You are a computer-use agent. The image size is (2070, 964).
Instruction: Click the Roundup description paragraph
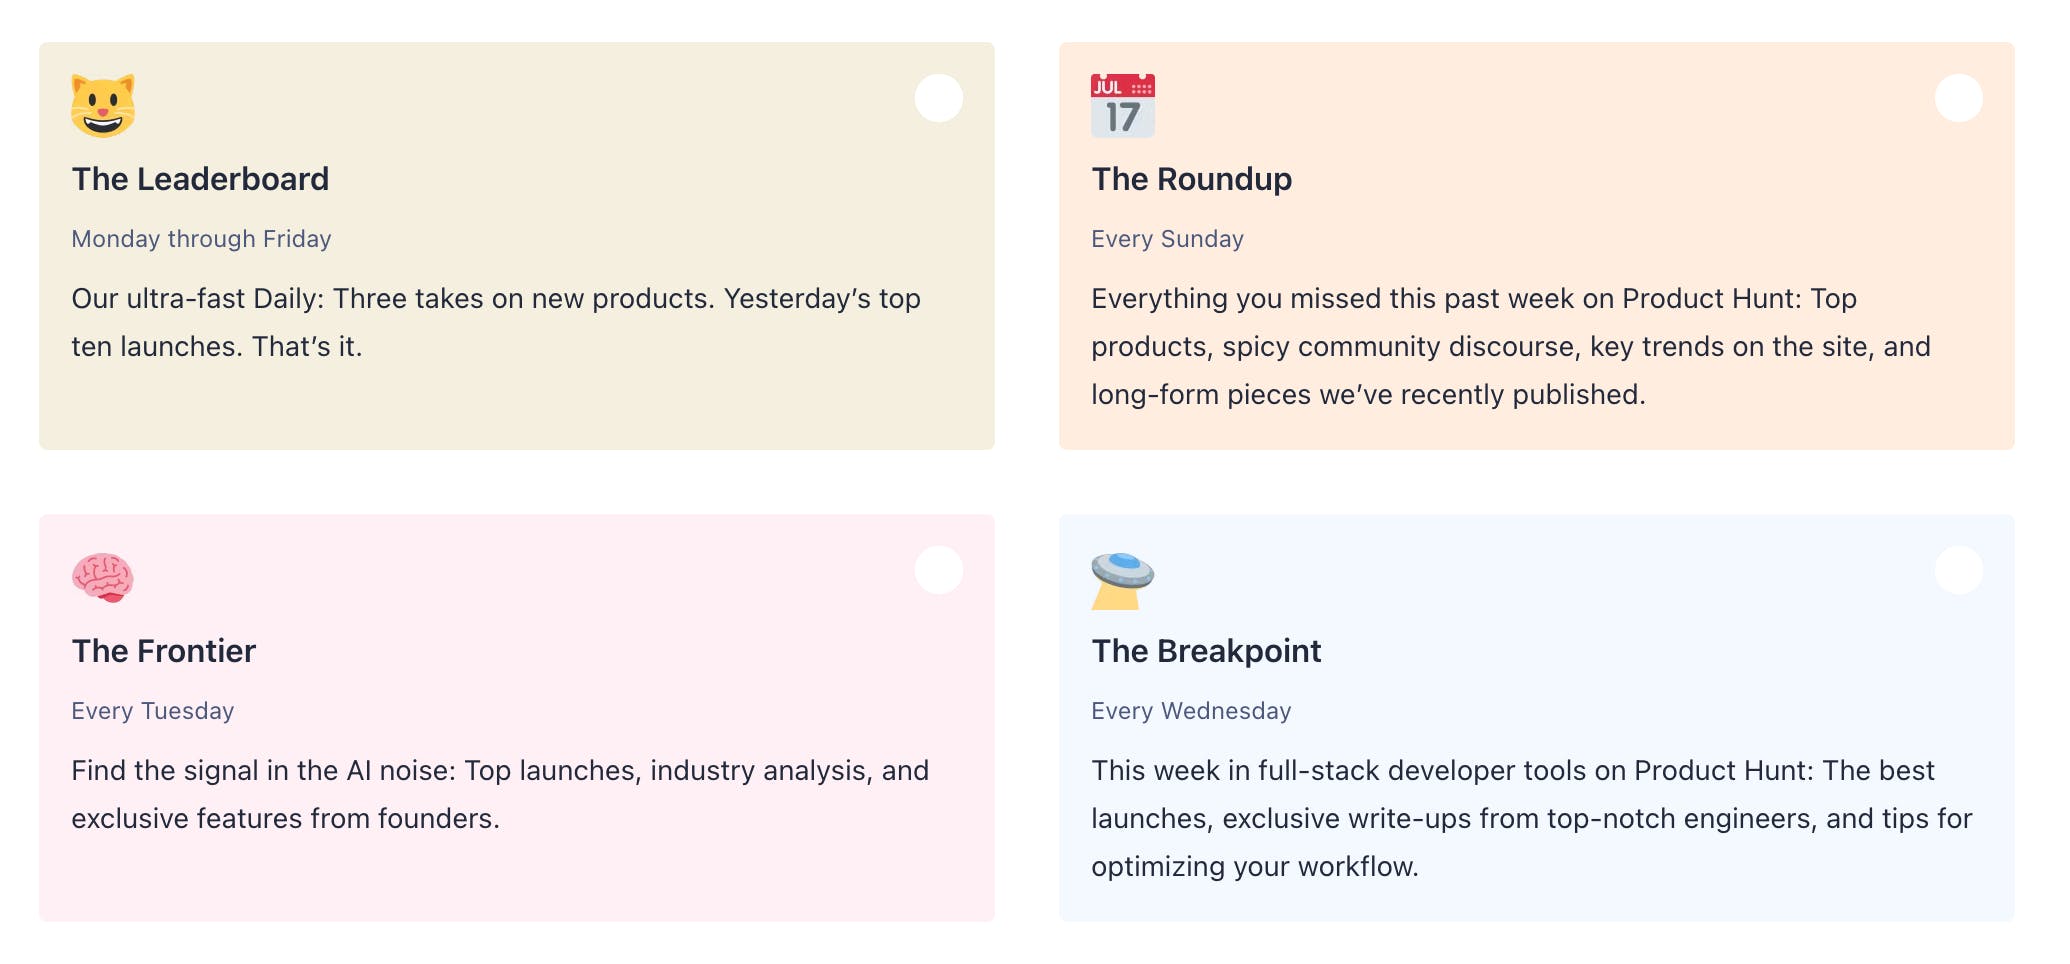[1510, 346]
